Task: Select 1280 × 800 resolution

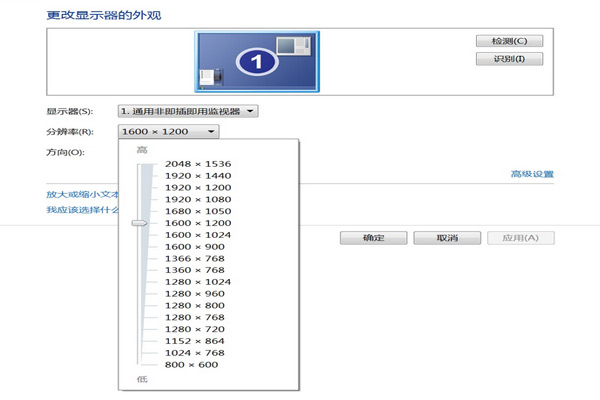Action: pos(195,305)
